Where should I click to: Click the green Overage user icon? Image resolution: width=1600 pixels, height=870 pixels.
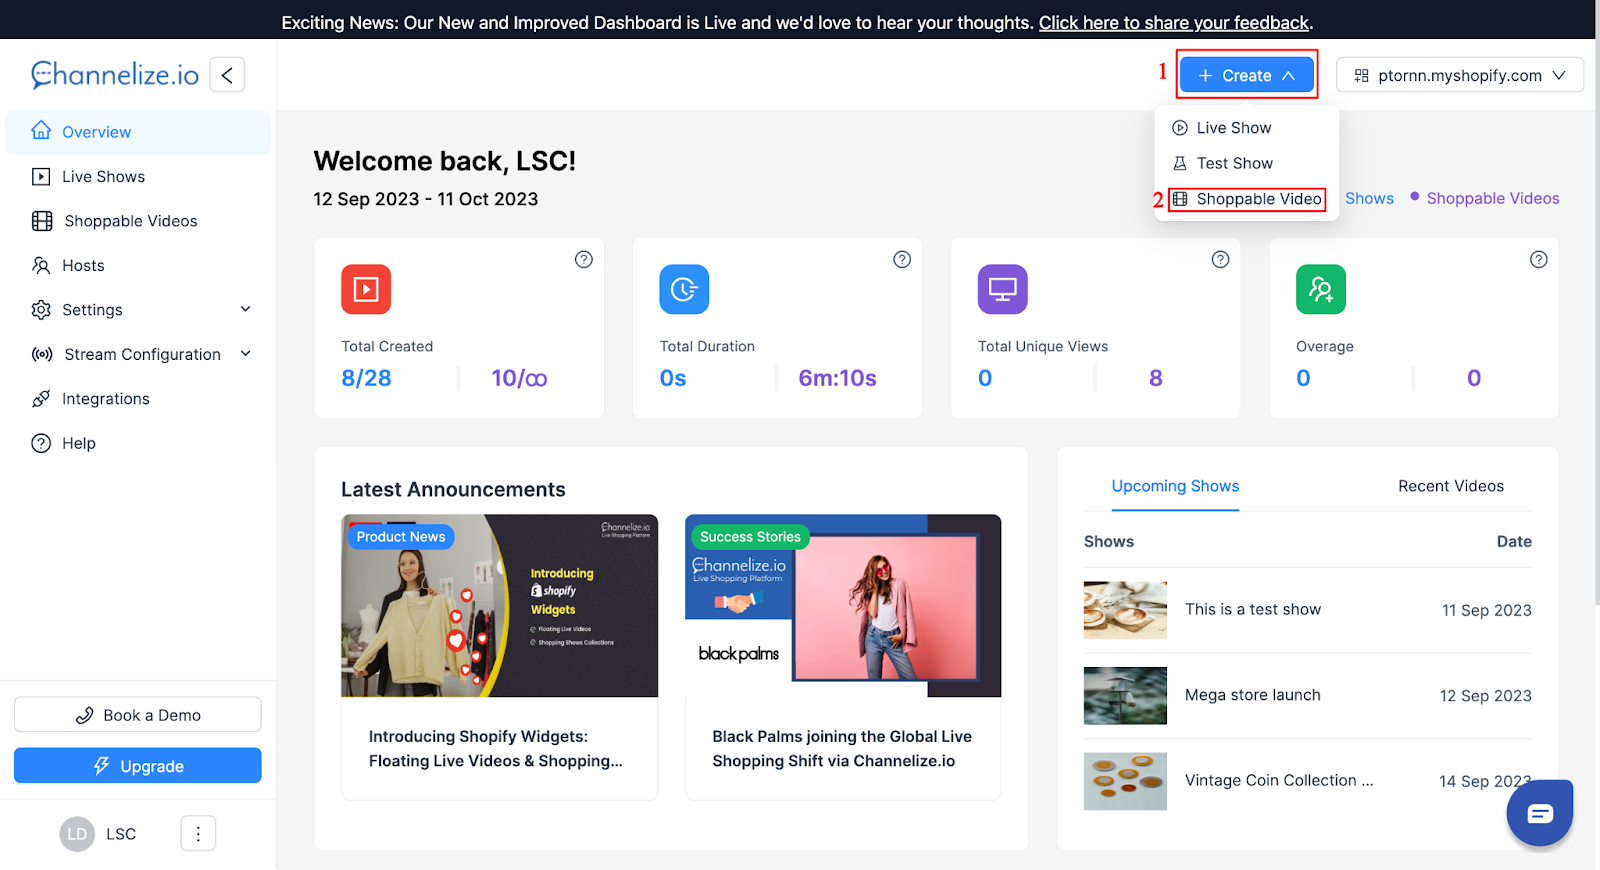click(x=1321, y=289)
